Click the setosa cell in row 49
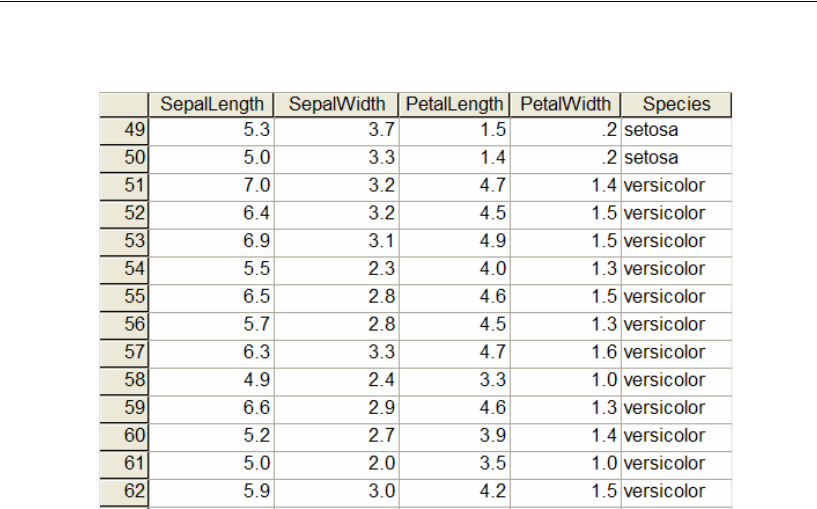The image size is (817, 509). pyautogui.click(x=676, y=130)
